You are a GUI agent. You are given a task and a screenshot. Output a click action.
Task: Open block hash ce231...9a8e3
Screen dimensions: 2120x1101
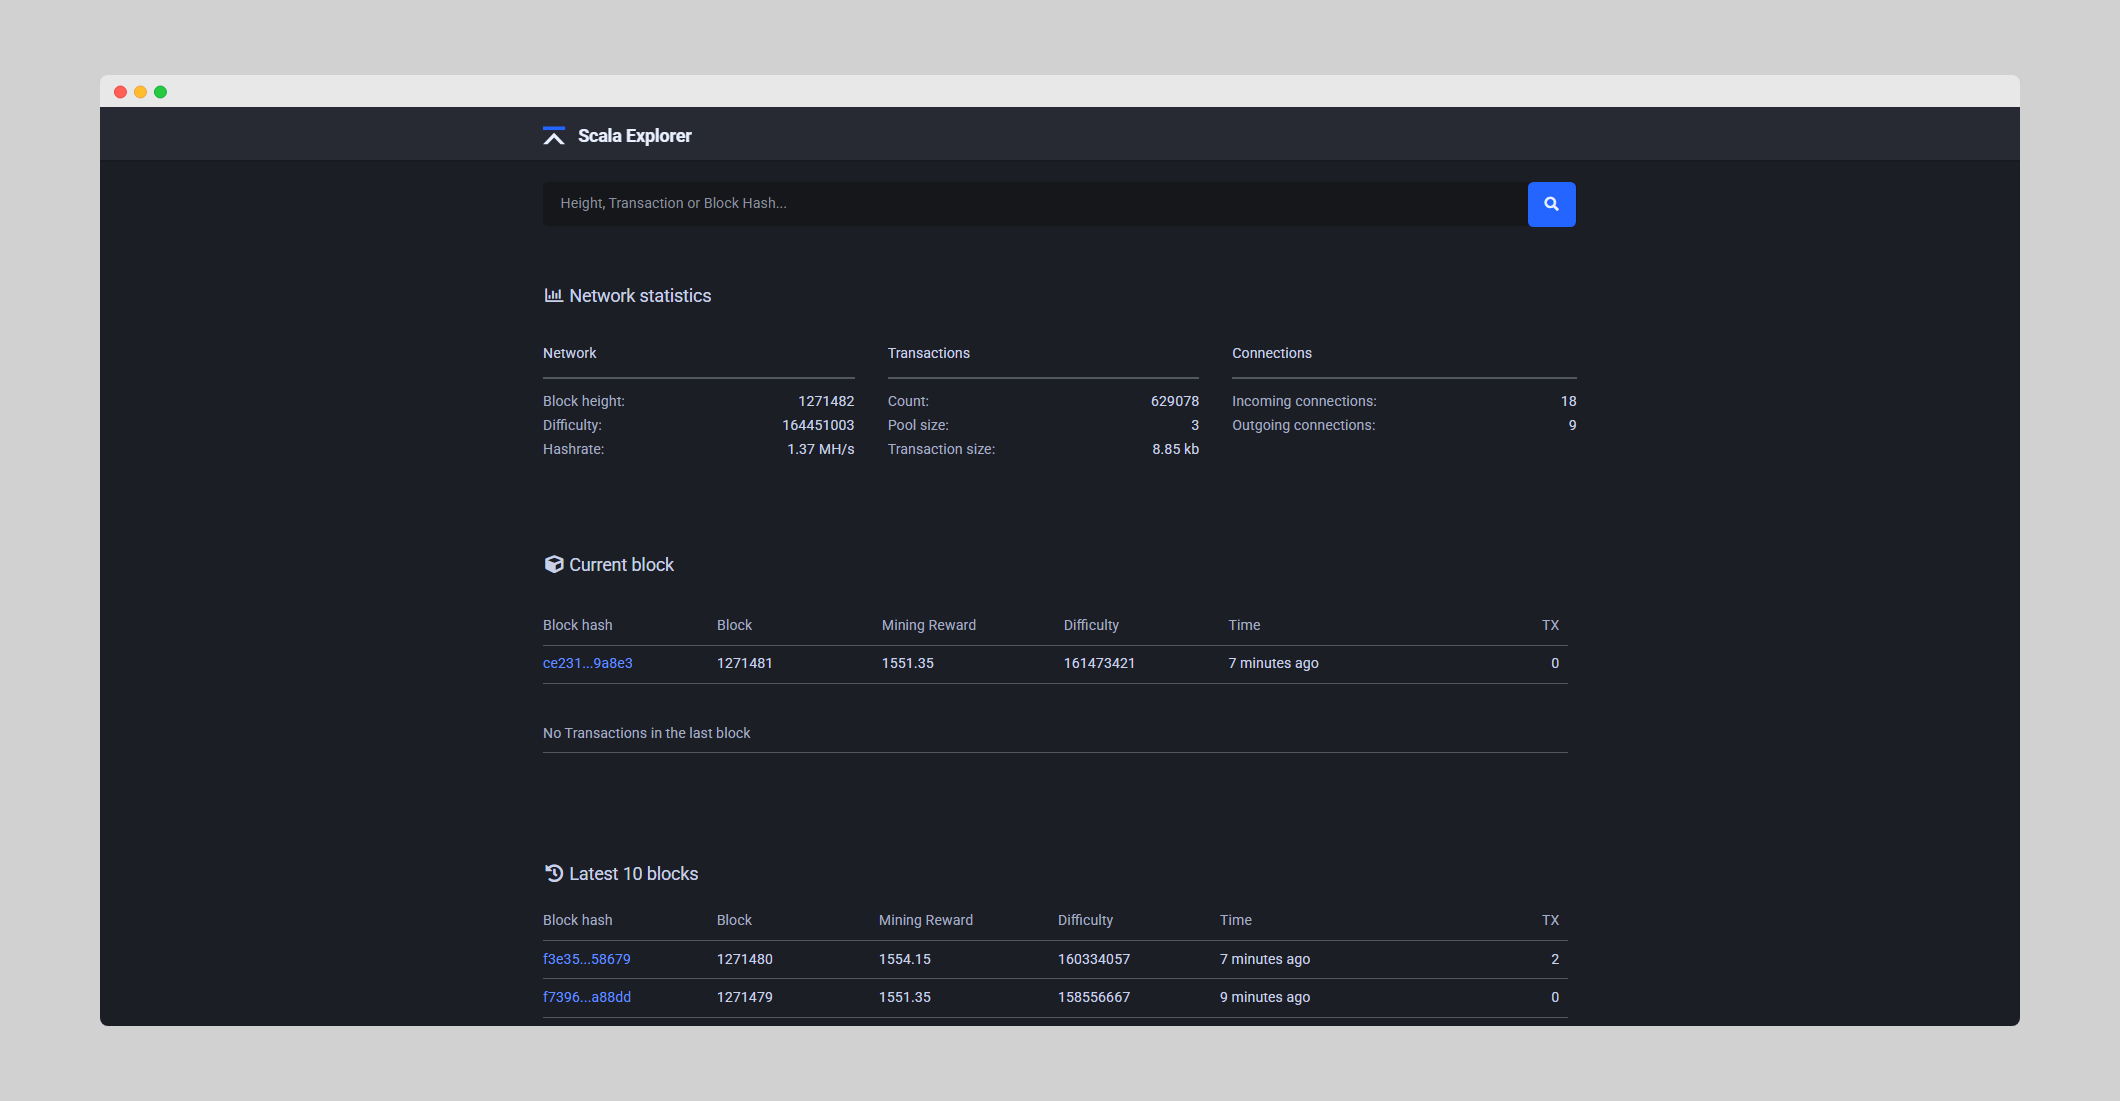[587, 663]
